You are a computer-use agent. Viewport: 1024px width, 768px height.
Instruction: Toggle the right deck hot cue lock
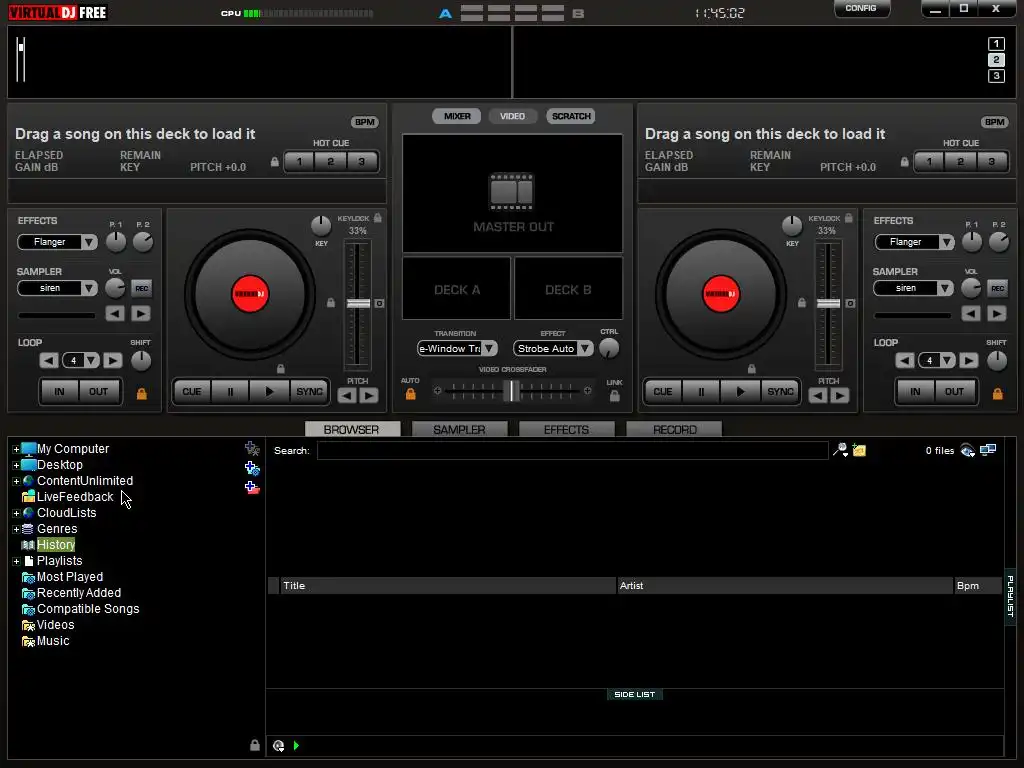coord(904,162)
